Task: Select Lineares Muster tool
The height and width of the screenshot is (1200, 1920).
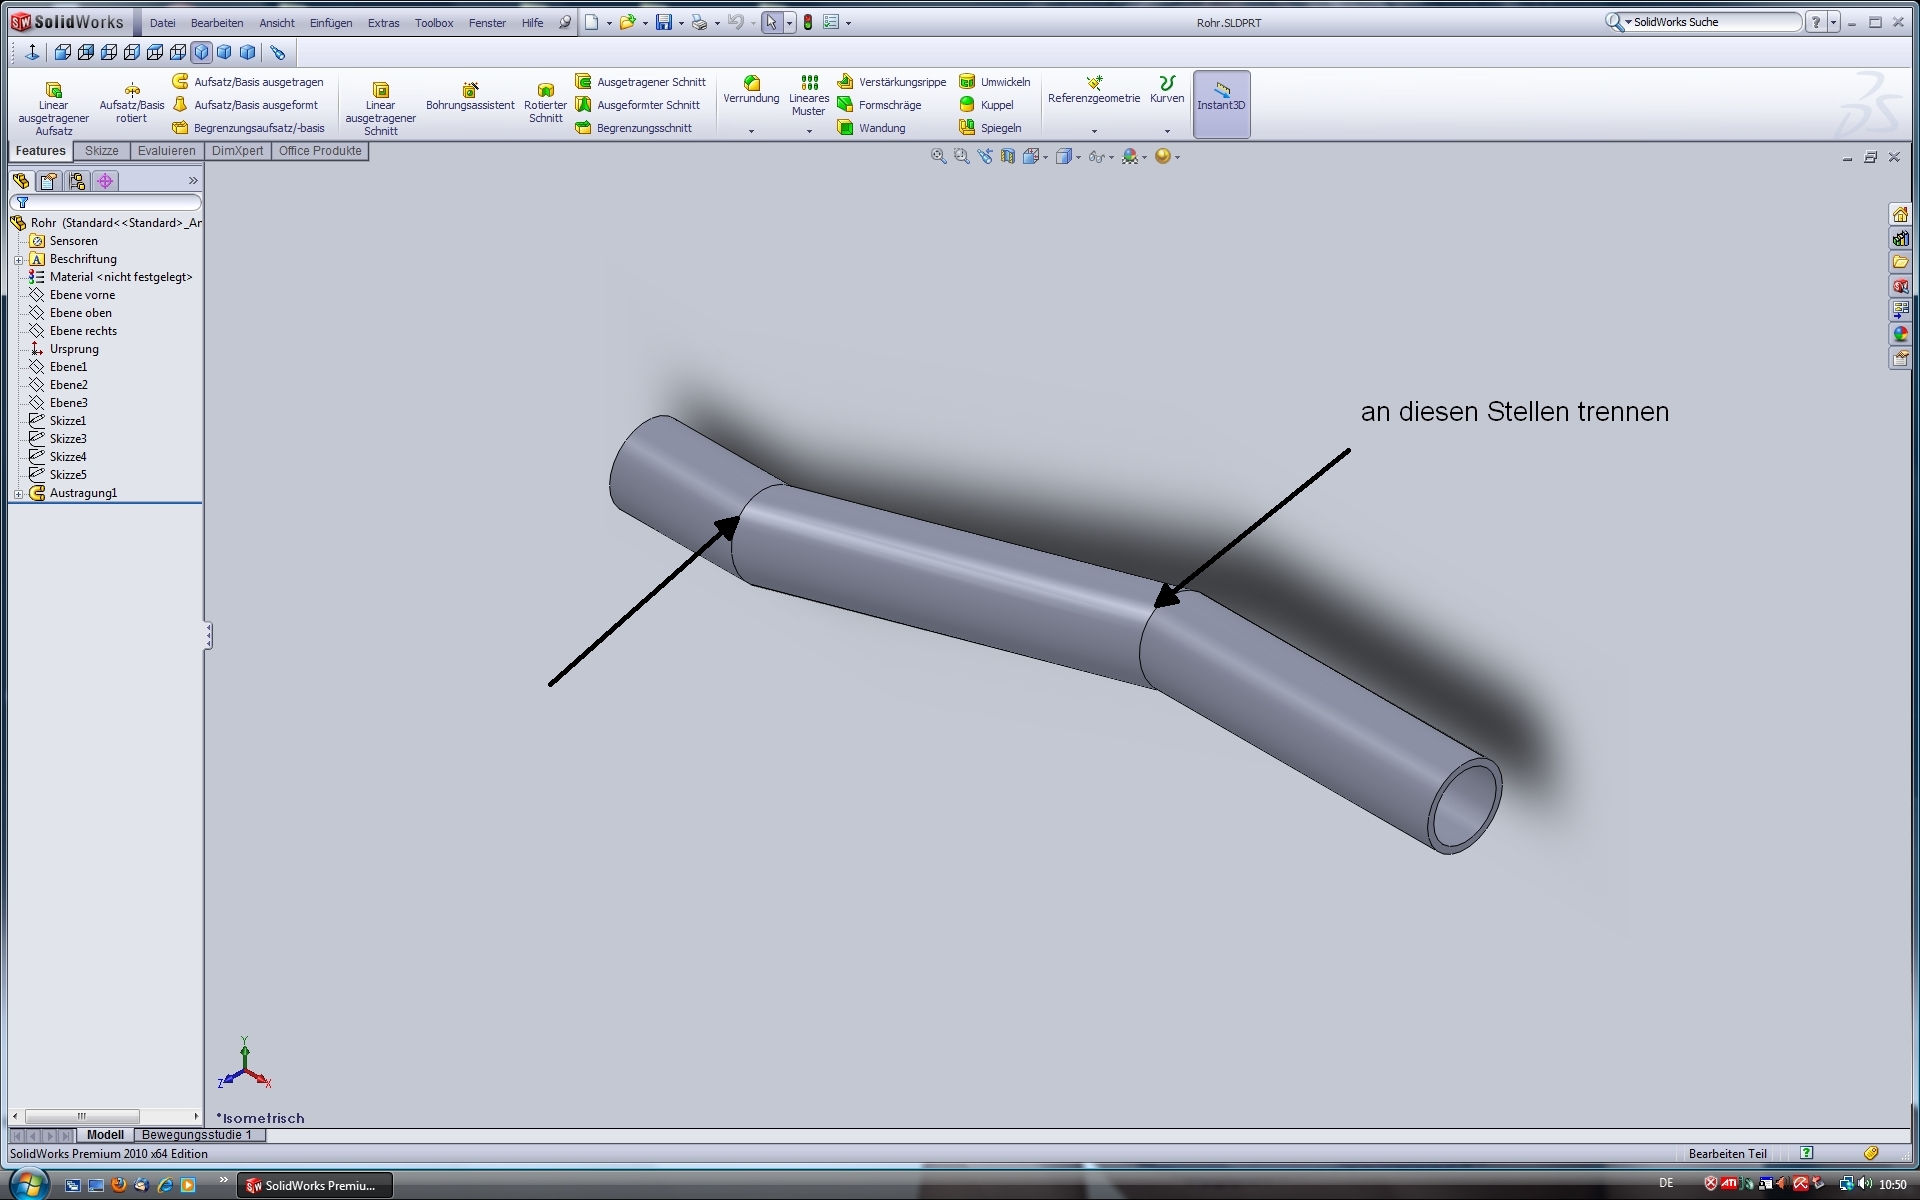Action: click(809, 96)
